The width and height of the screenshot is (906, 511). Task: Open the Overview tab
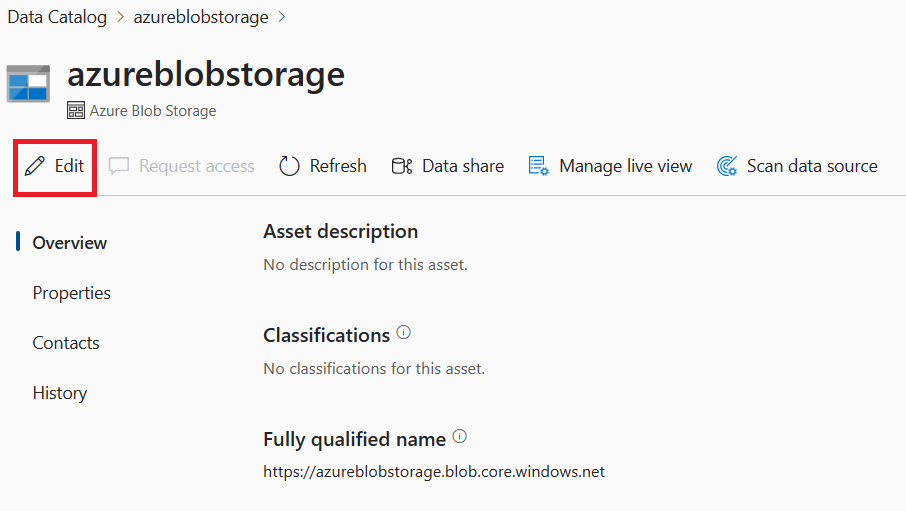[x=70, y=243]
